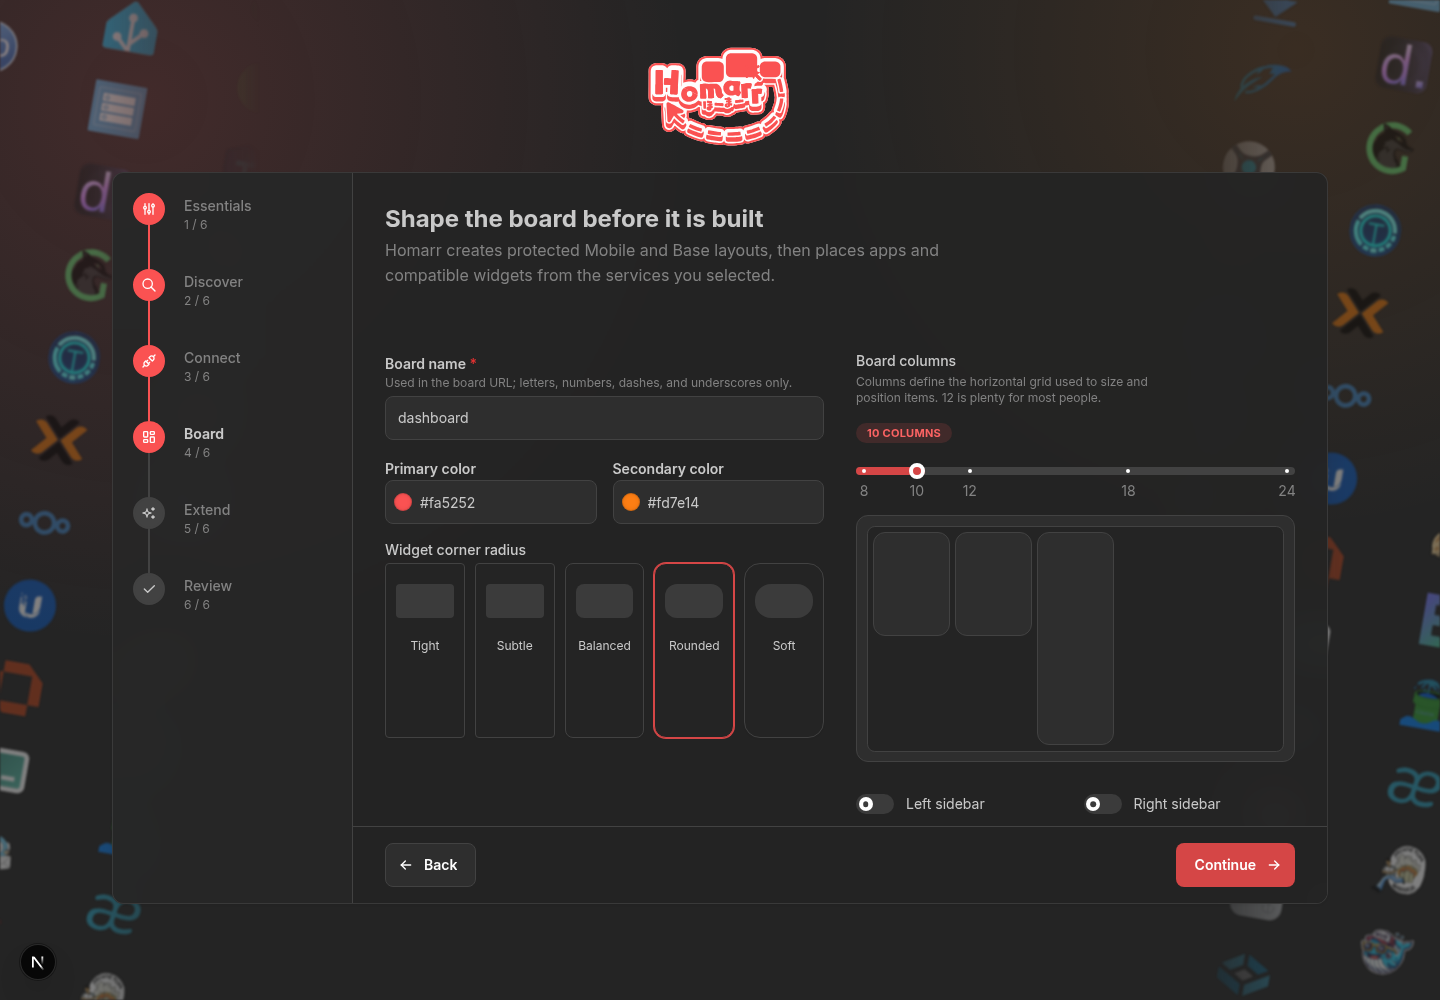Click the primary color red swatch
The height and width of the screenshot is (1000, 1440).
[x=403, y=502]
